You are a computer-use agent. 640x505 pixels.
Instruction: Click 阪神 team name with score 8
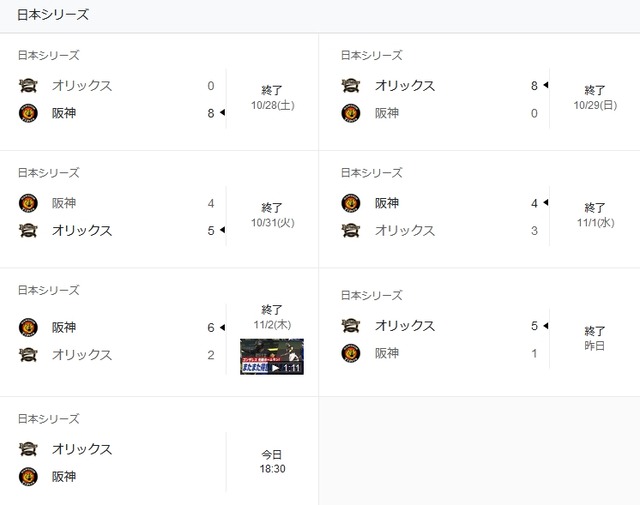pyautogui.click(x=64, y=113)
